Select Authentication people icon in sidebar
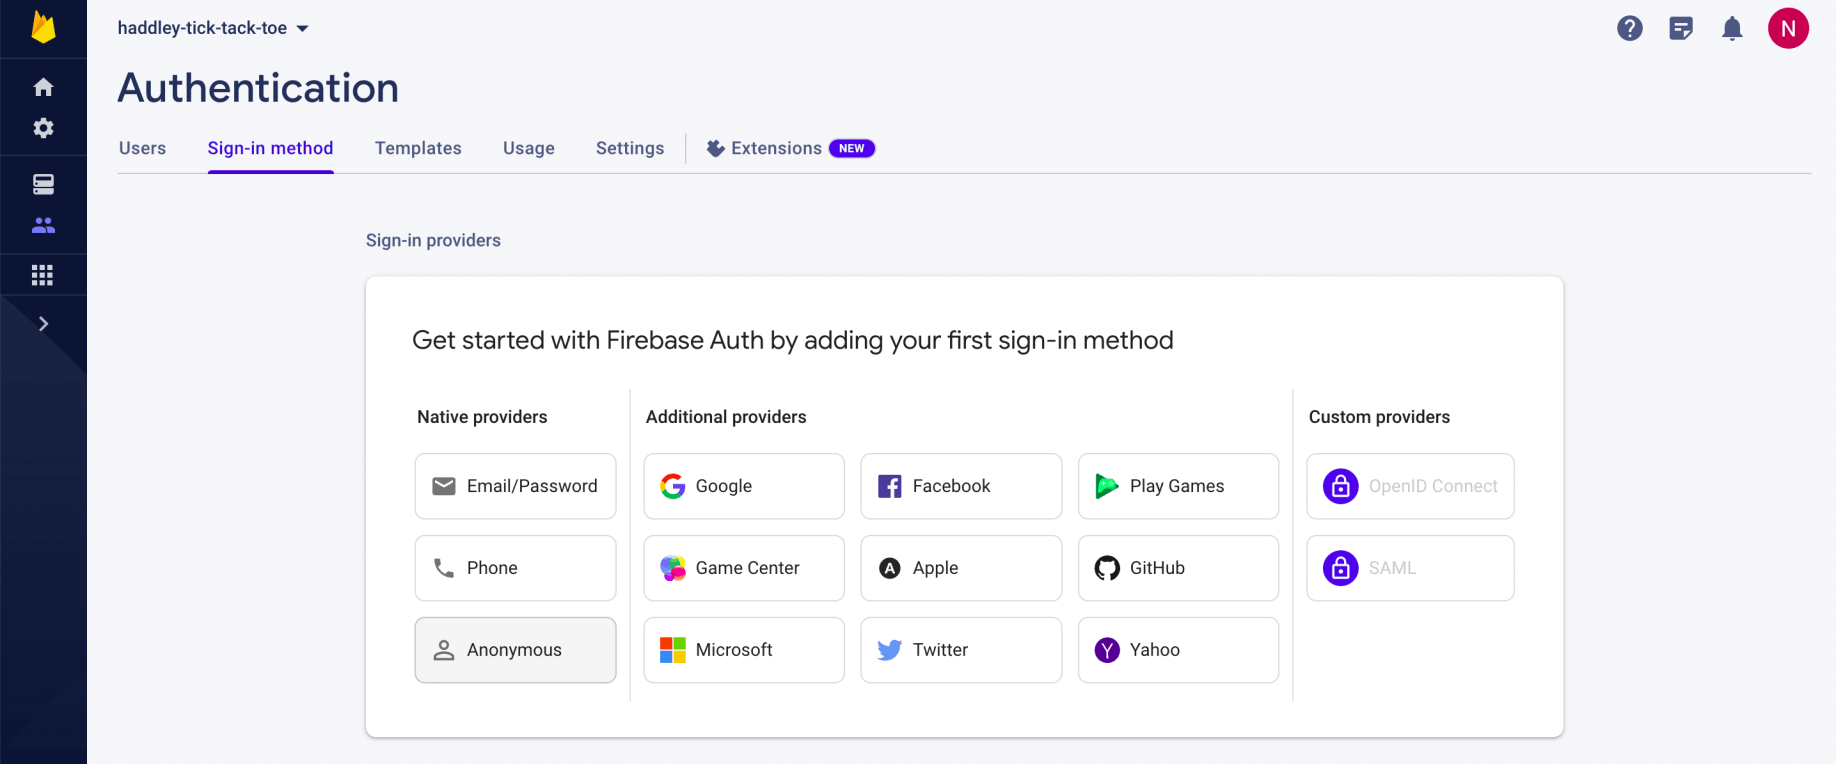Image resolution: width=1836 pixels, height=764 pixels. tap(43, 225)
